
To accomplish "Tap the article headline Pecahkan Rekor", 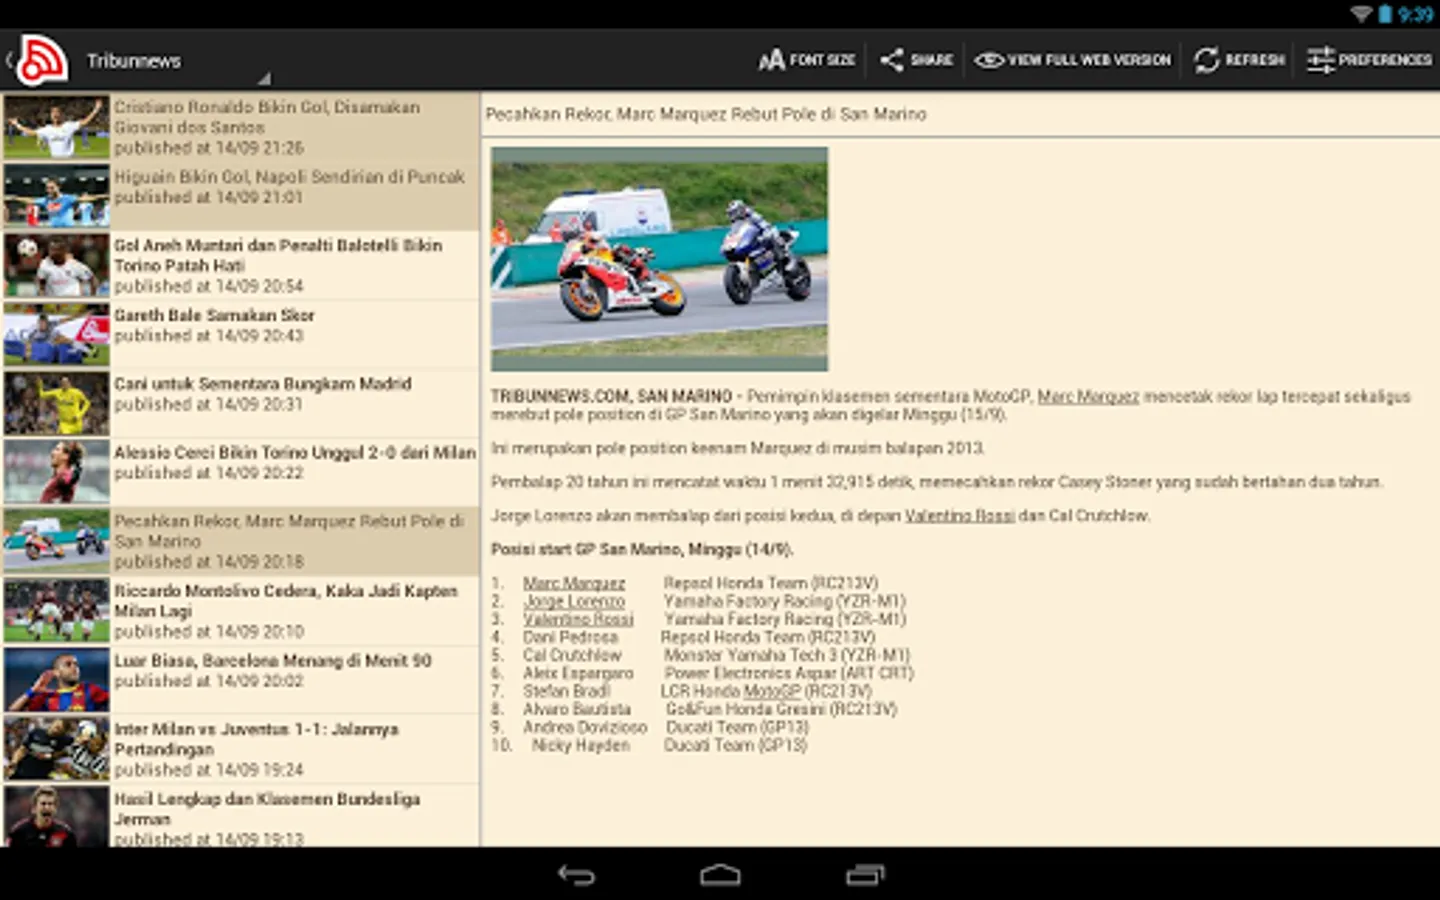I will [706, 114].
